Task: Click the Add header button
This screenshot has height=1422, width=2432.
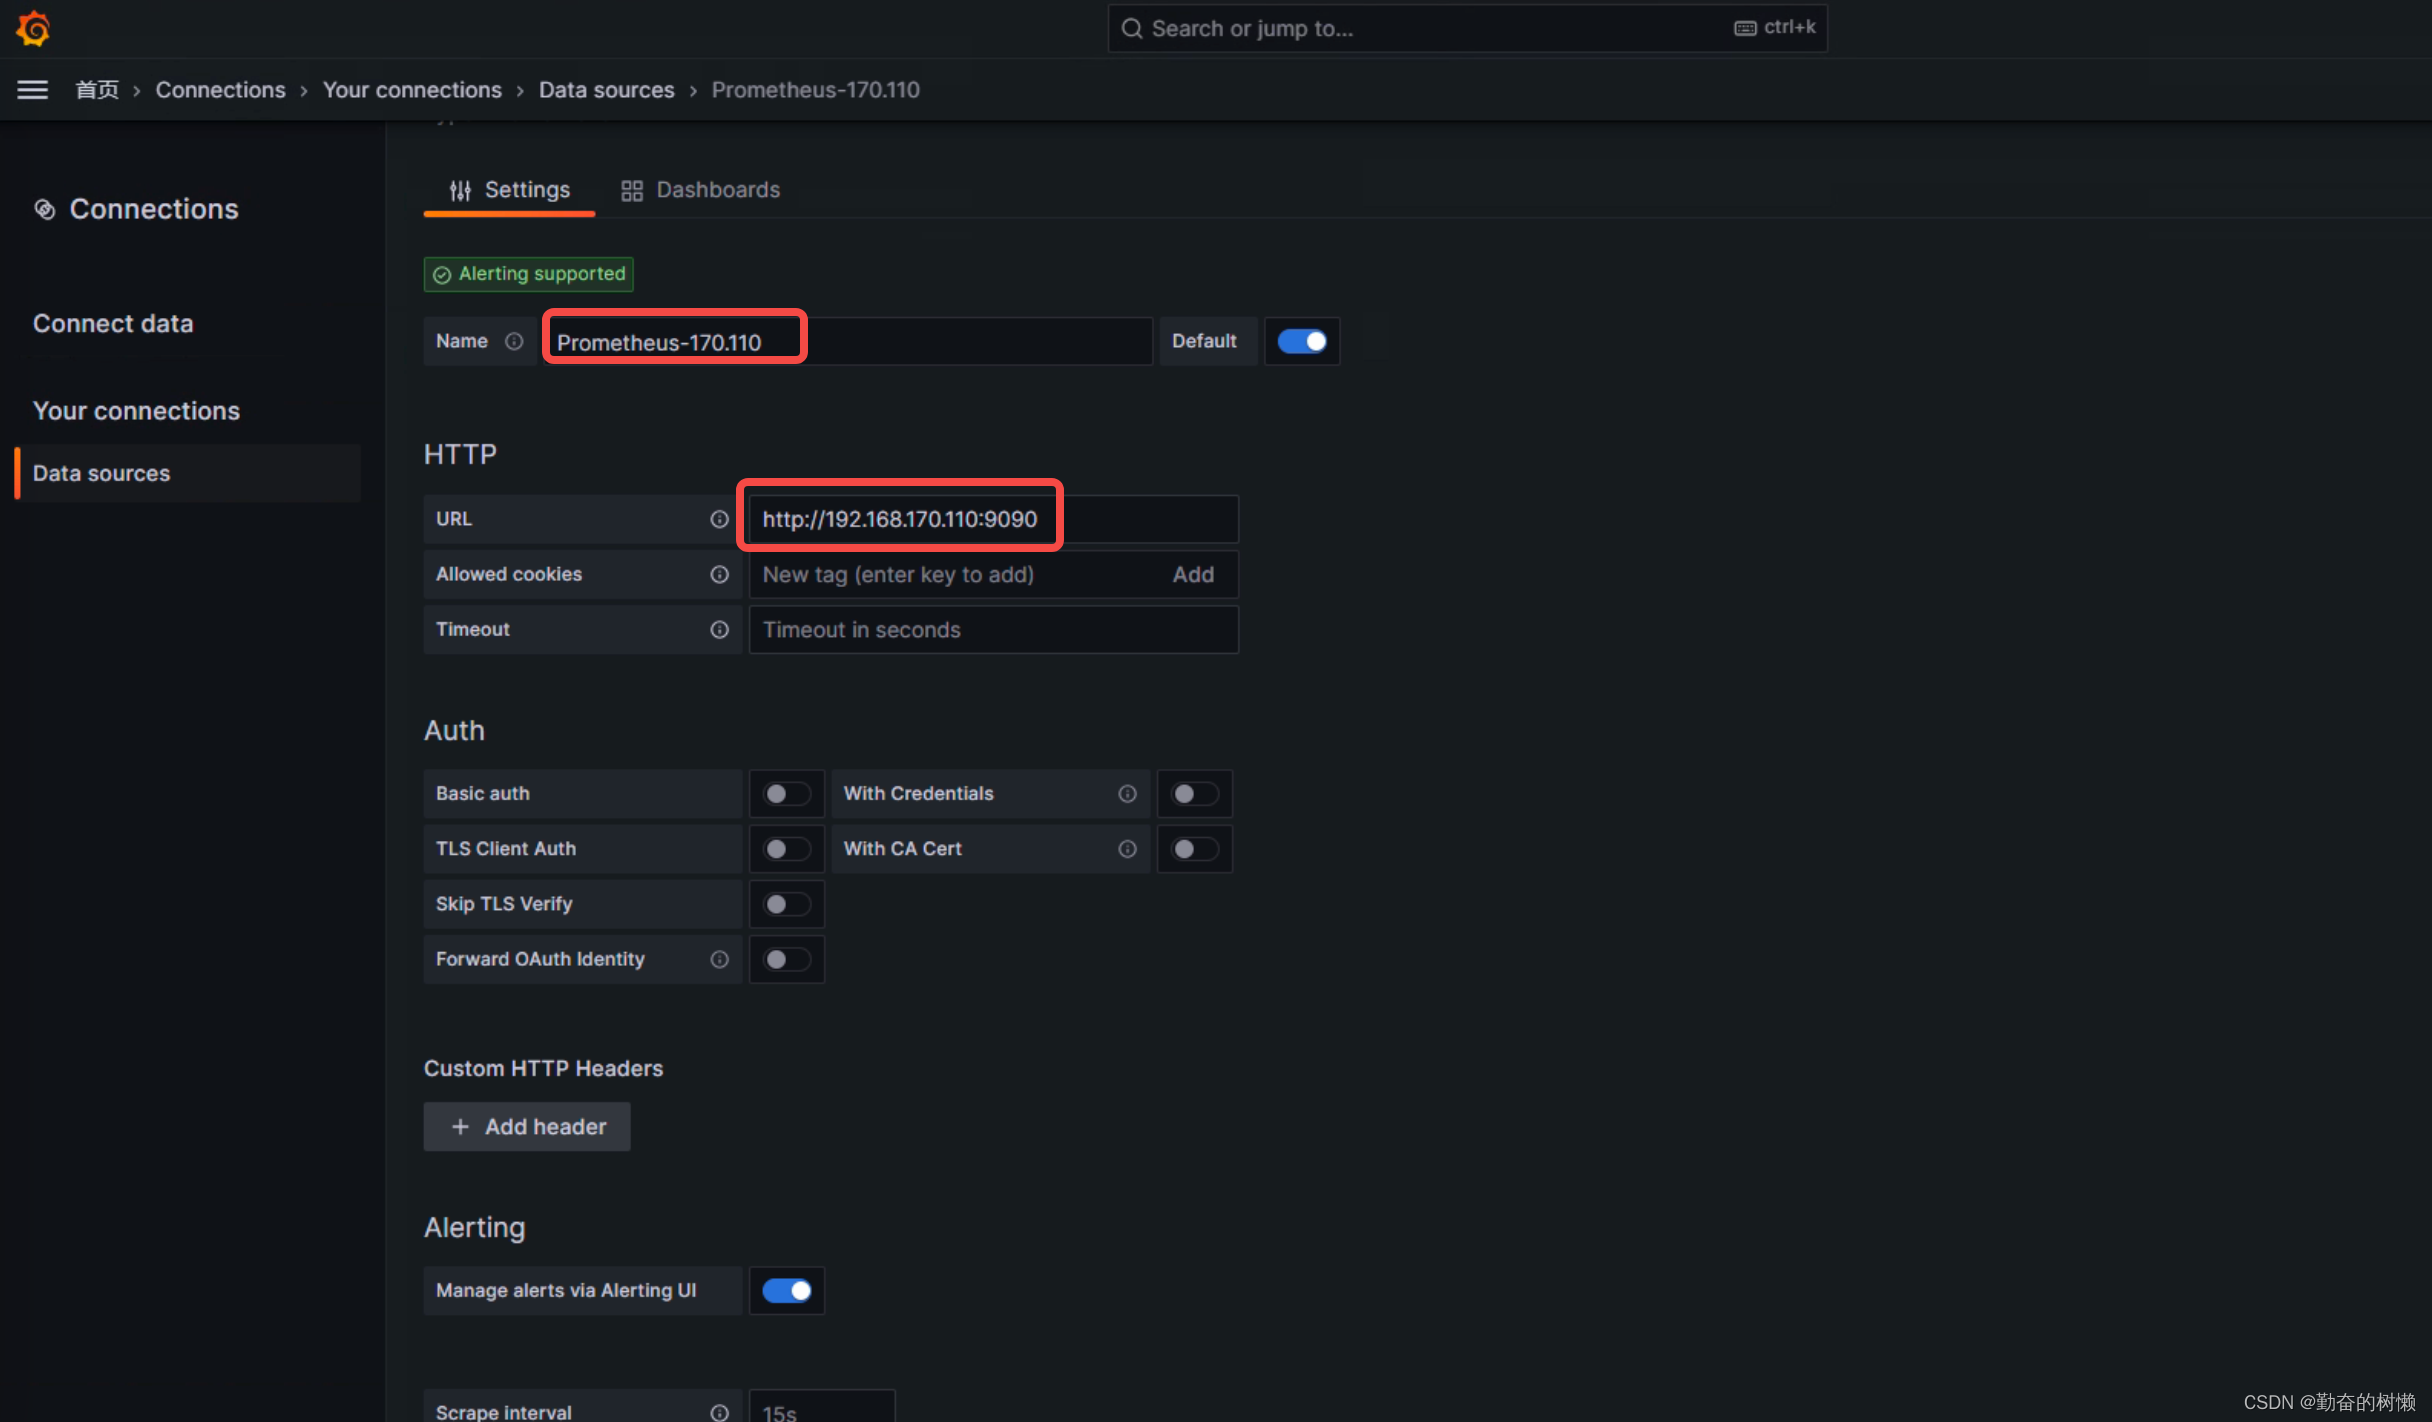Action: coord(527,1127)
